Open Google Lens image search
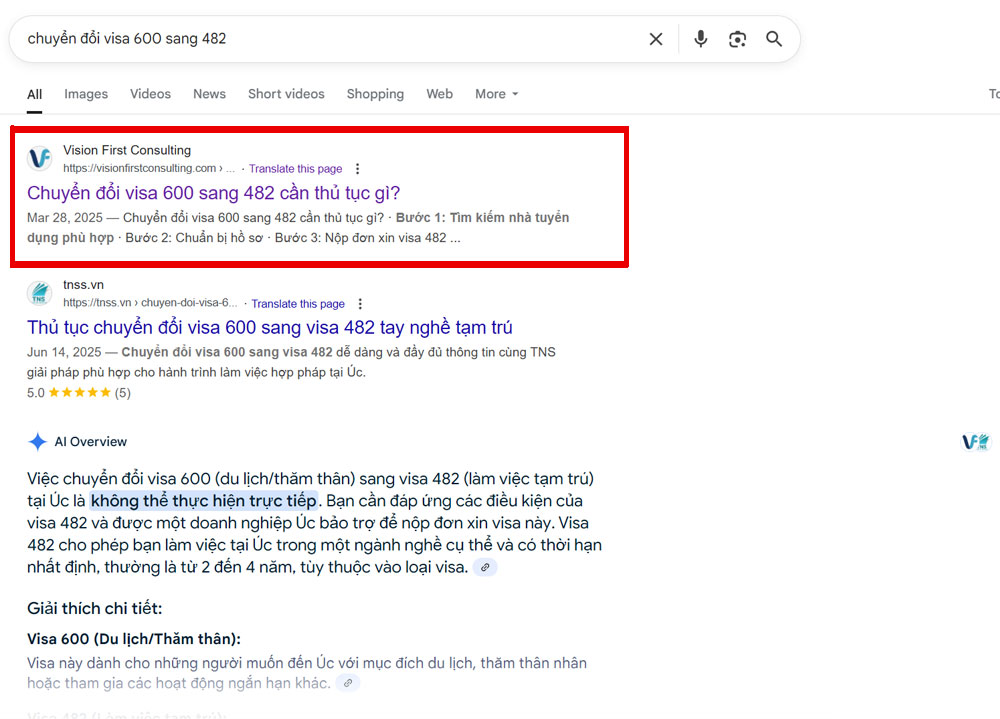Image resolution: width=1000 pixels, height=719 pixels. (737, 39)
